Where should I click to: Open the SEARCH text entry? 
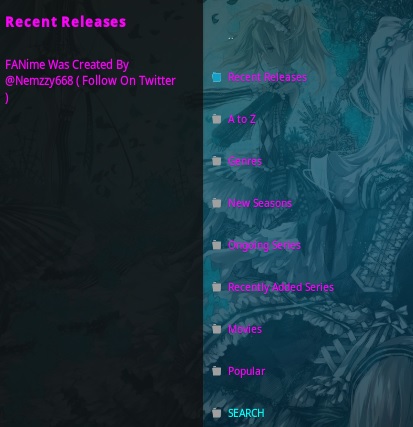click(x=246, y=413)
